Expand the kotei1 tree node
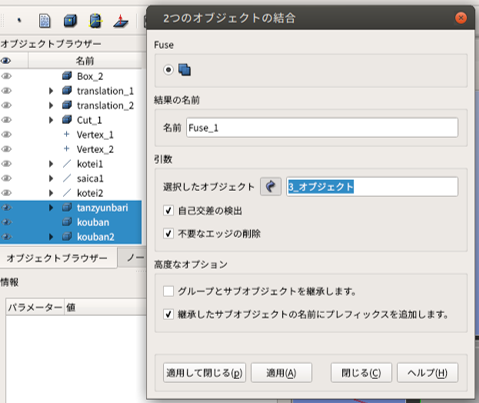The image size is (479, 403). (51, 164)
